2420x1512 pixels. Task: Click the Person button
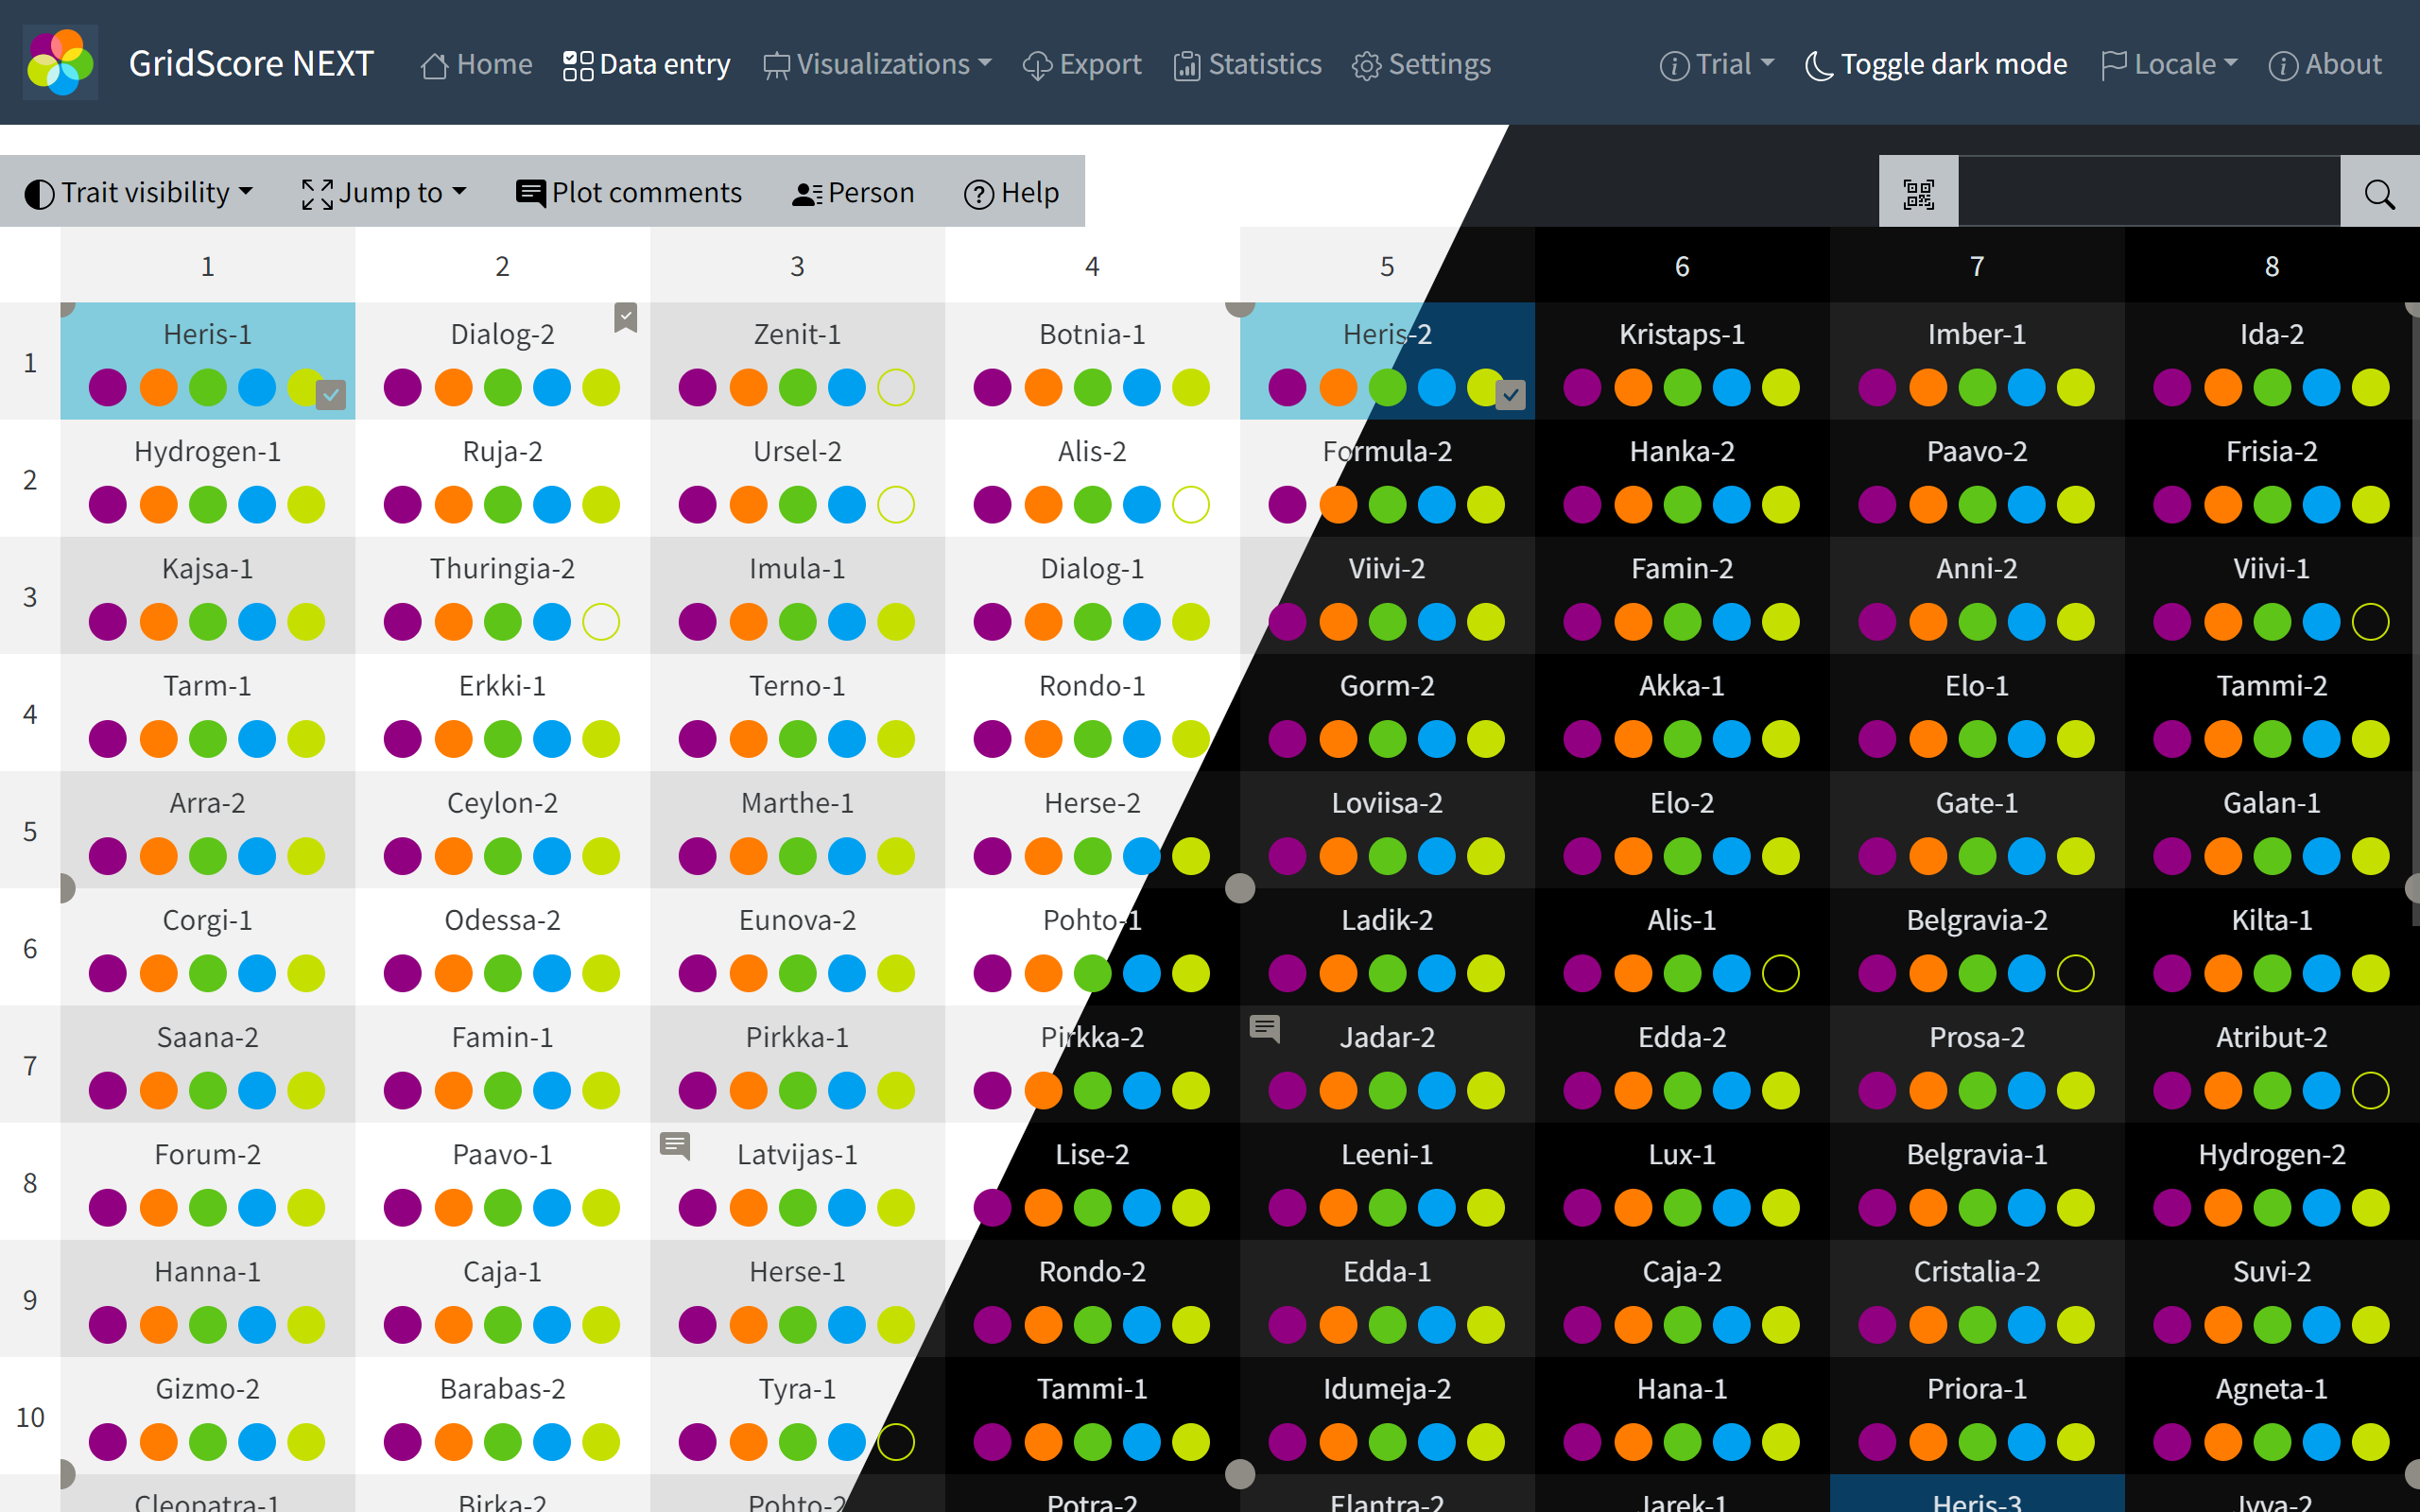pyautogui.click(x=853, y=193)
